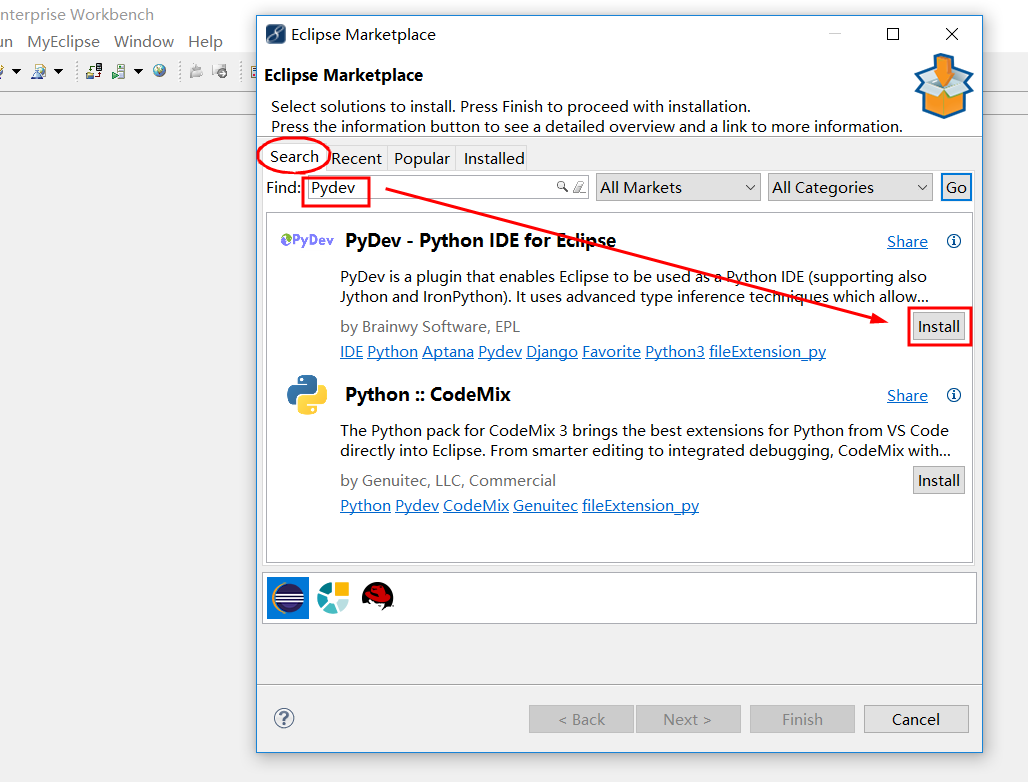1028x782 pixels.
Task: Click the Eclipse Marketplace title bar icon
Action: pos(275,34)
